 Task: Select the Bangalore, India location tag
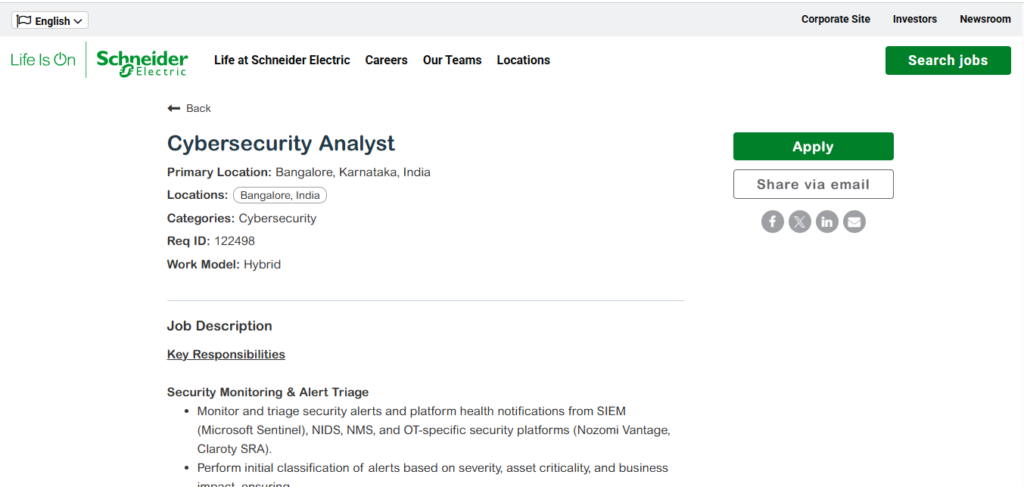point(280,195)
